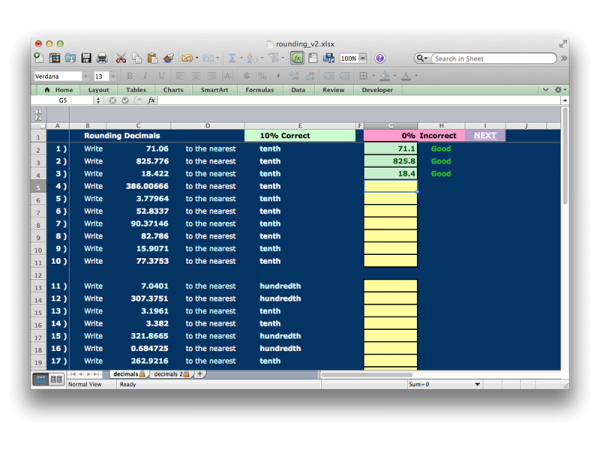Switch to the Layout tab

[98, 90]
